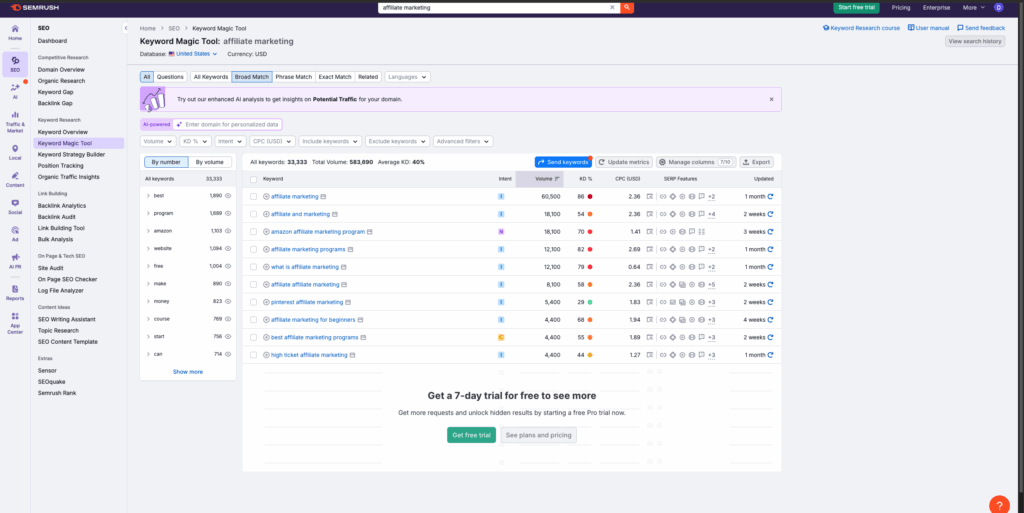Select all keywords with header checkbox
The image size is (1024, 513).
253,179
